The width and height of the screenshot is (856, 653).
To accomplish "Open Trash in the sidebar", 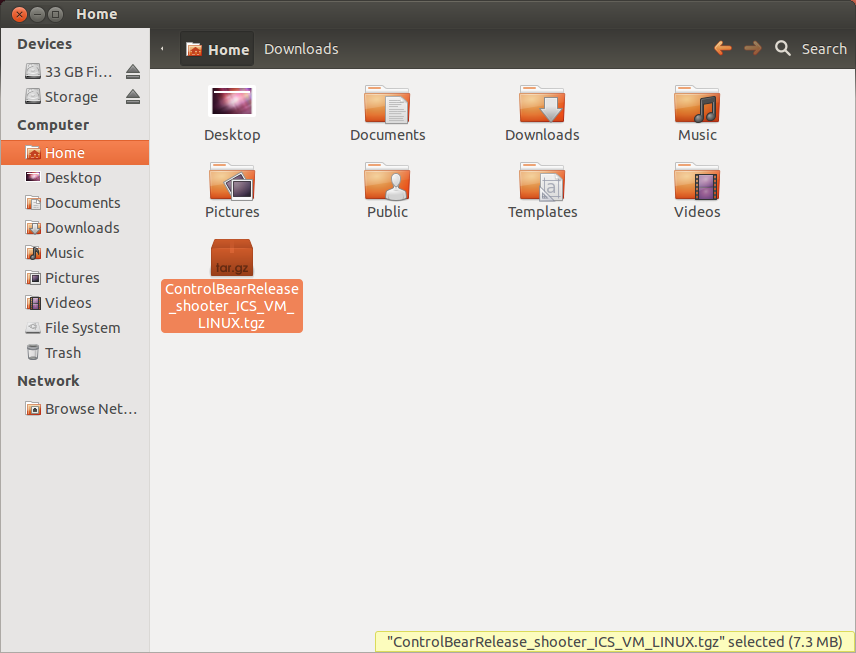I will pyautogui.click(x=62, y=353).
